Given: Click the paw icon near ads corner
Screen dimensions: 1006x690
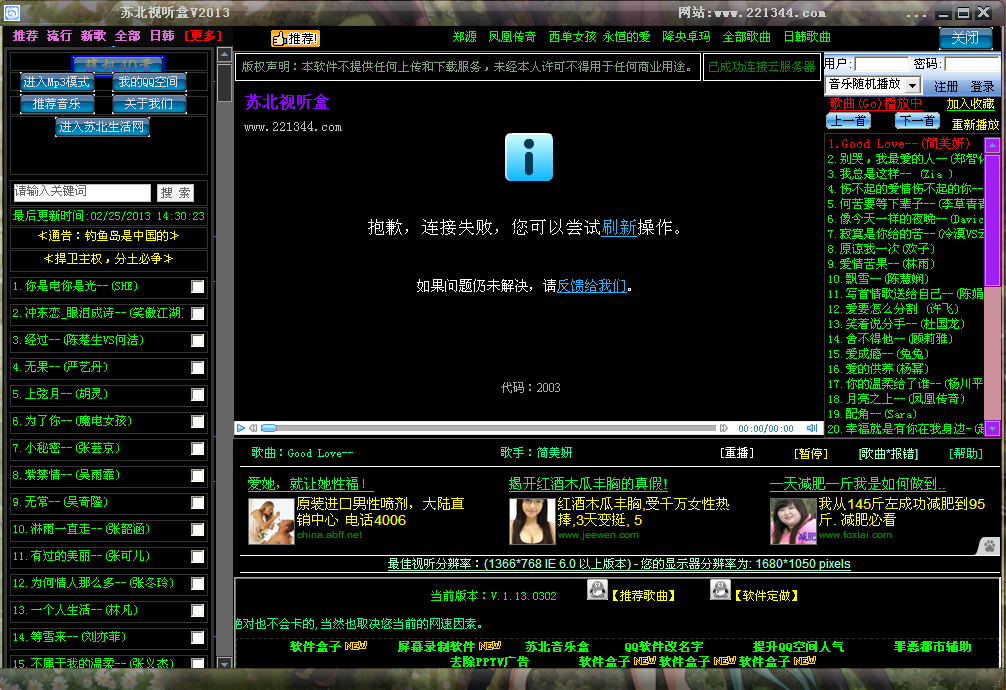Looking at the screenshot, I should coord(989,546).
